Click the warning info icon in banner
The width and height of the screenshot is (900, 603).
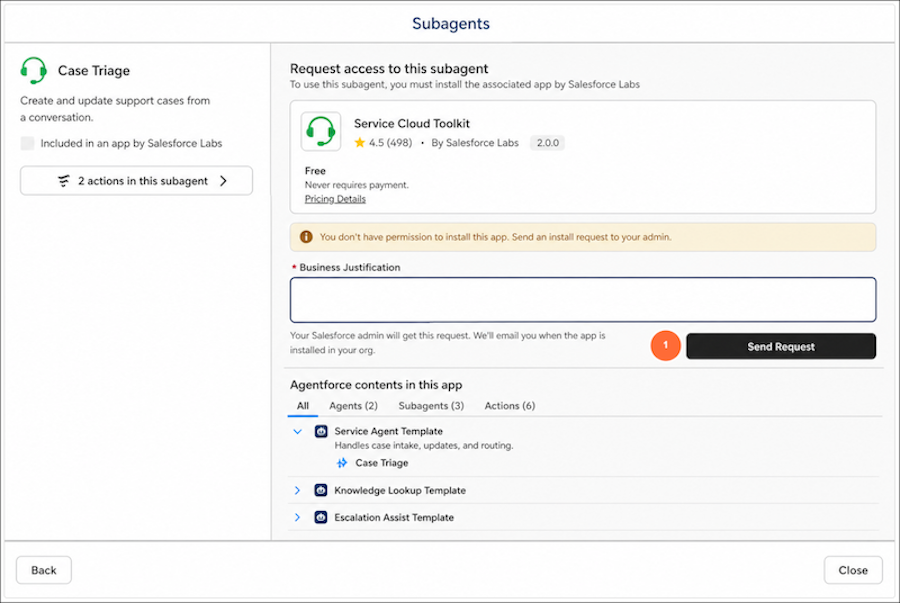point(306,237)
